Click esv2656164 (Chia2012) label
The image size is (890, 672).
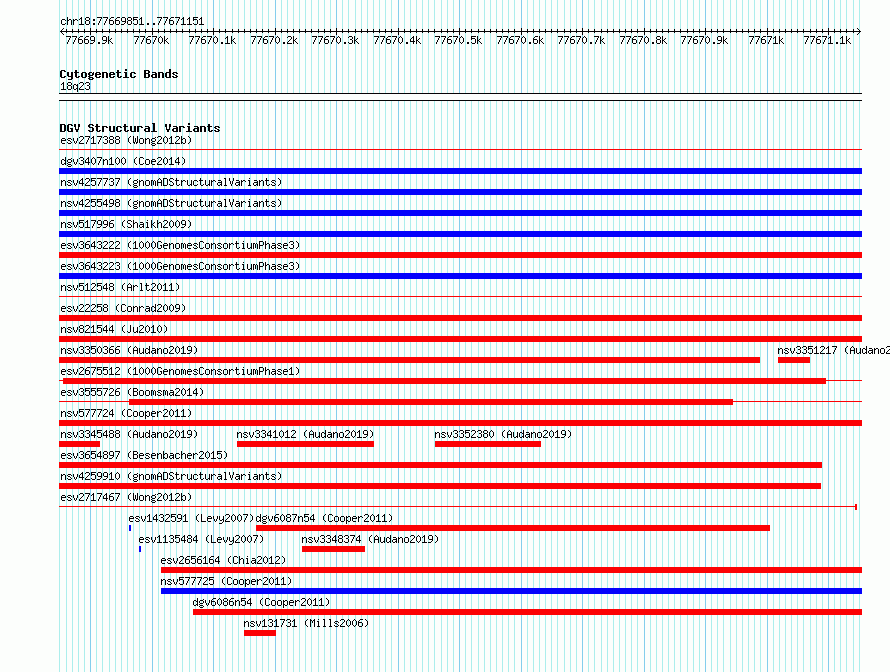click(x=223, y=560)
